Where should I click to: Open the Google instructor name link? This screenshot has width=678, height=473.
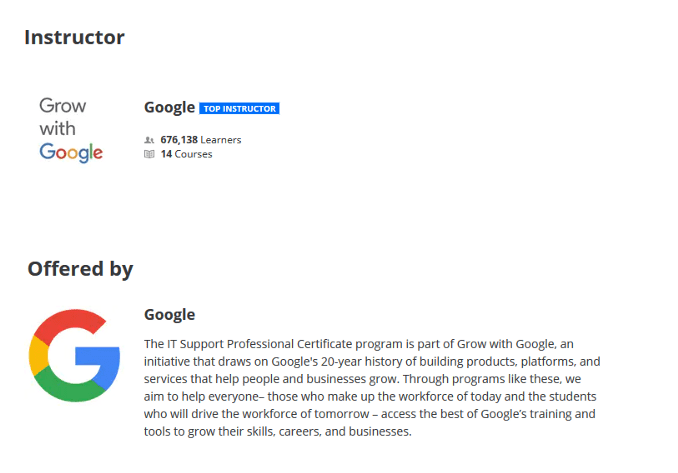tap(169, 108)
